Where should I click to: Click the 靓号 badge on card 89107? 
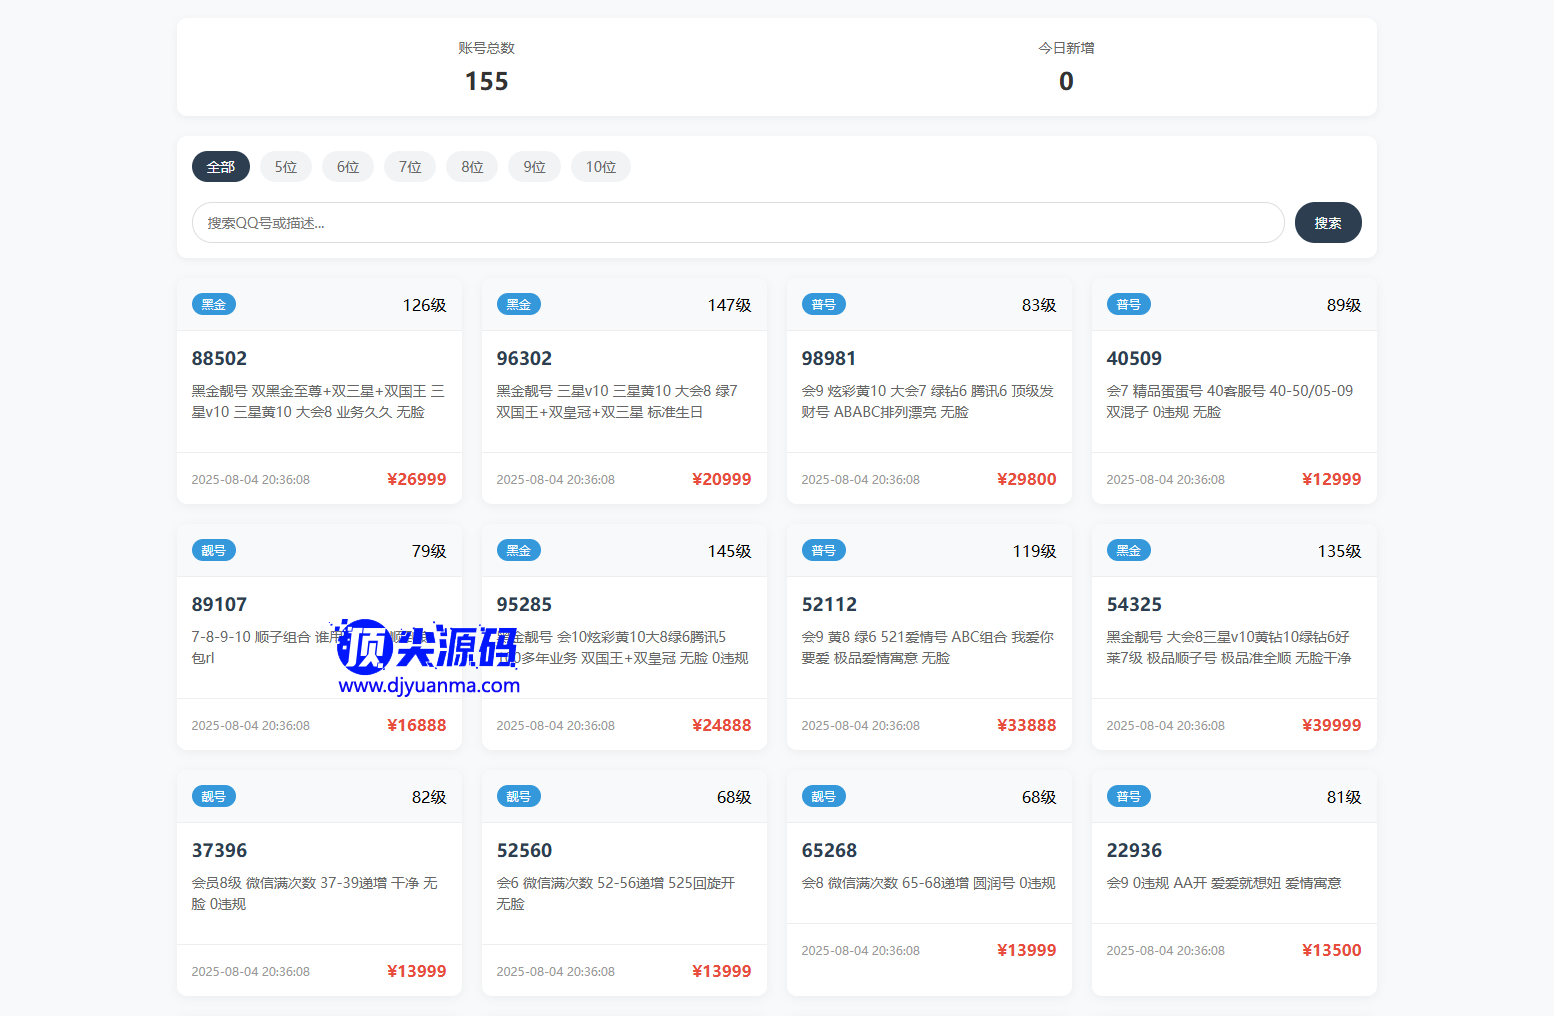213,551
